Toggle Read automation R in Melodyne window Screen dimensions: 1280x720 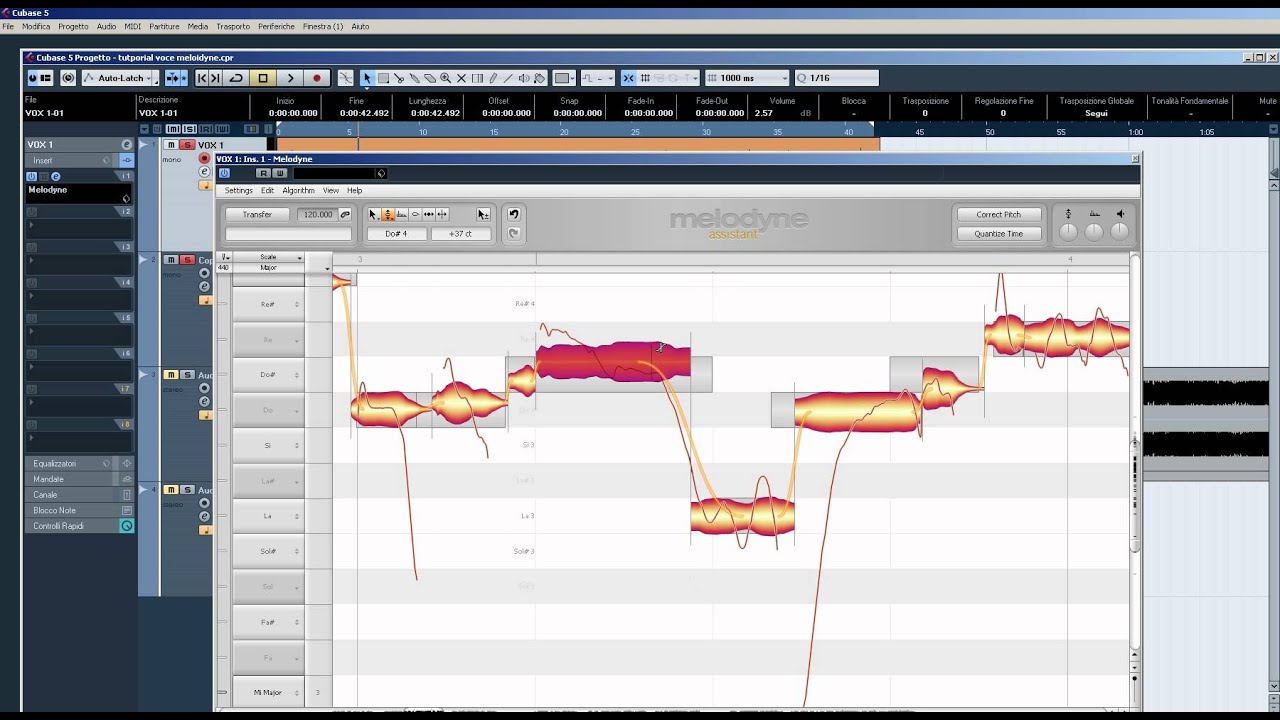pyautogui.click(x=264, y=173)
